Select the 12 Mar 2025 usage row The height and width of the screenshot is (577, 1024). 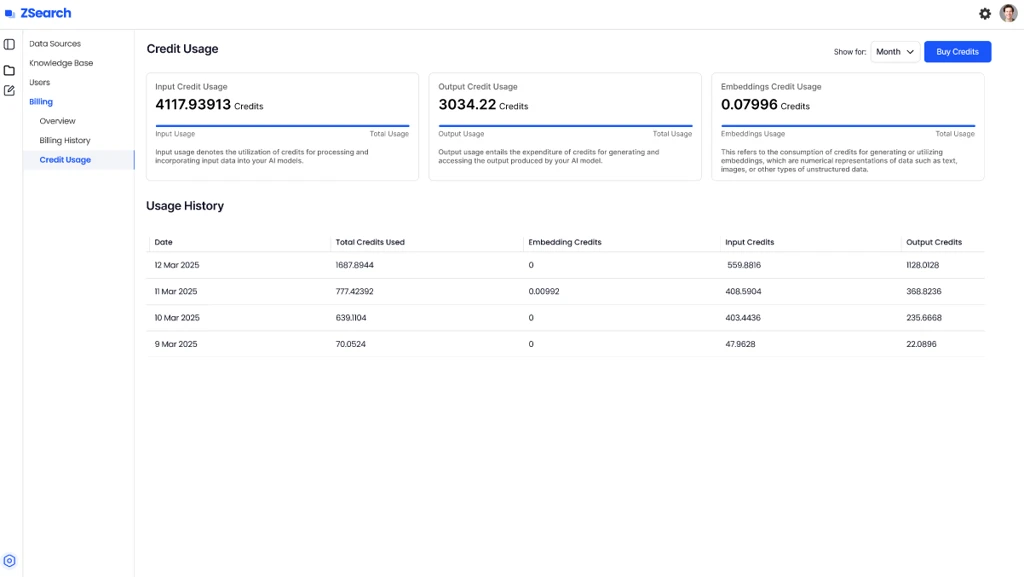tap(565, 265)
